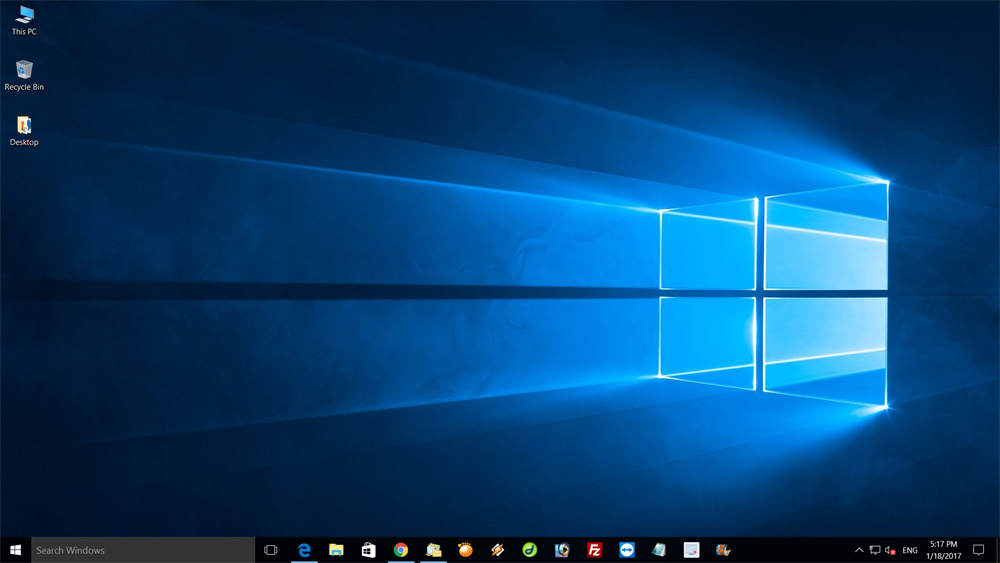Viewport: 1000px width, 563px height.
Task: Select the Desktop folder shortcut icon
Action: [x=24, y=130]
